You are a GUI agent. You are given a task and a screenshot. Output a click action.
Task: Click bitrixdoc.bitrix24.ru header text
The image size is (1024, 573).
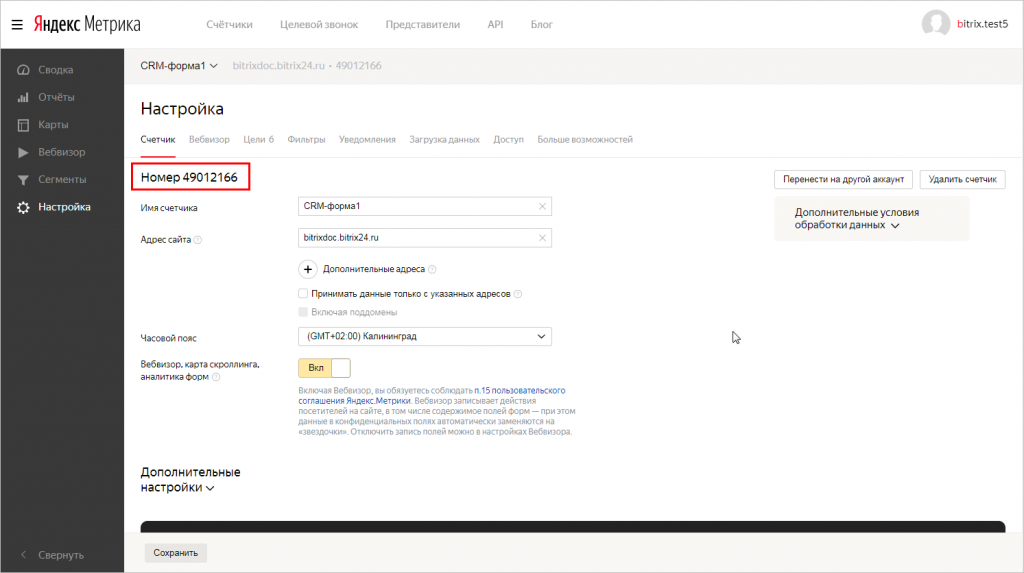[279, 65]
